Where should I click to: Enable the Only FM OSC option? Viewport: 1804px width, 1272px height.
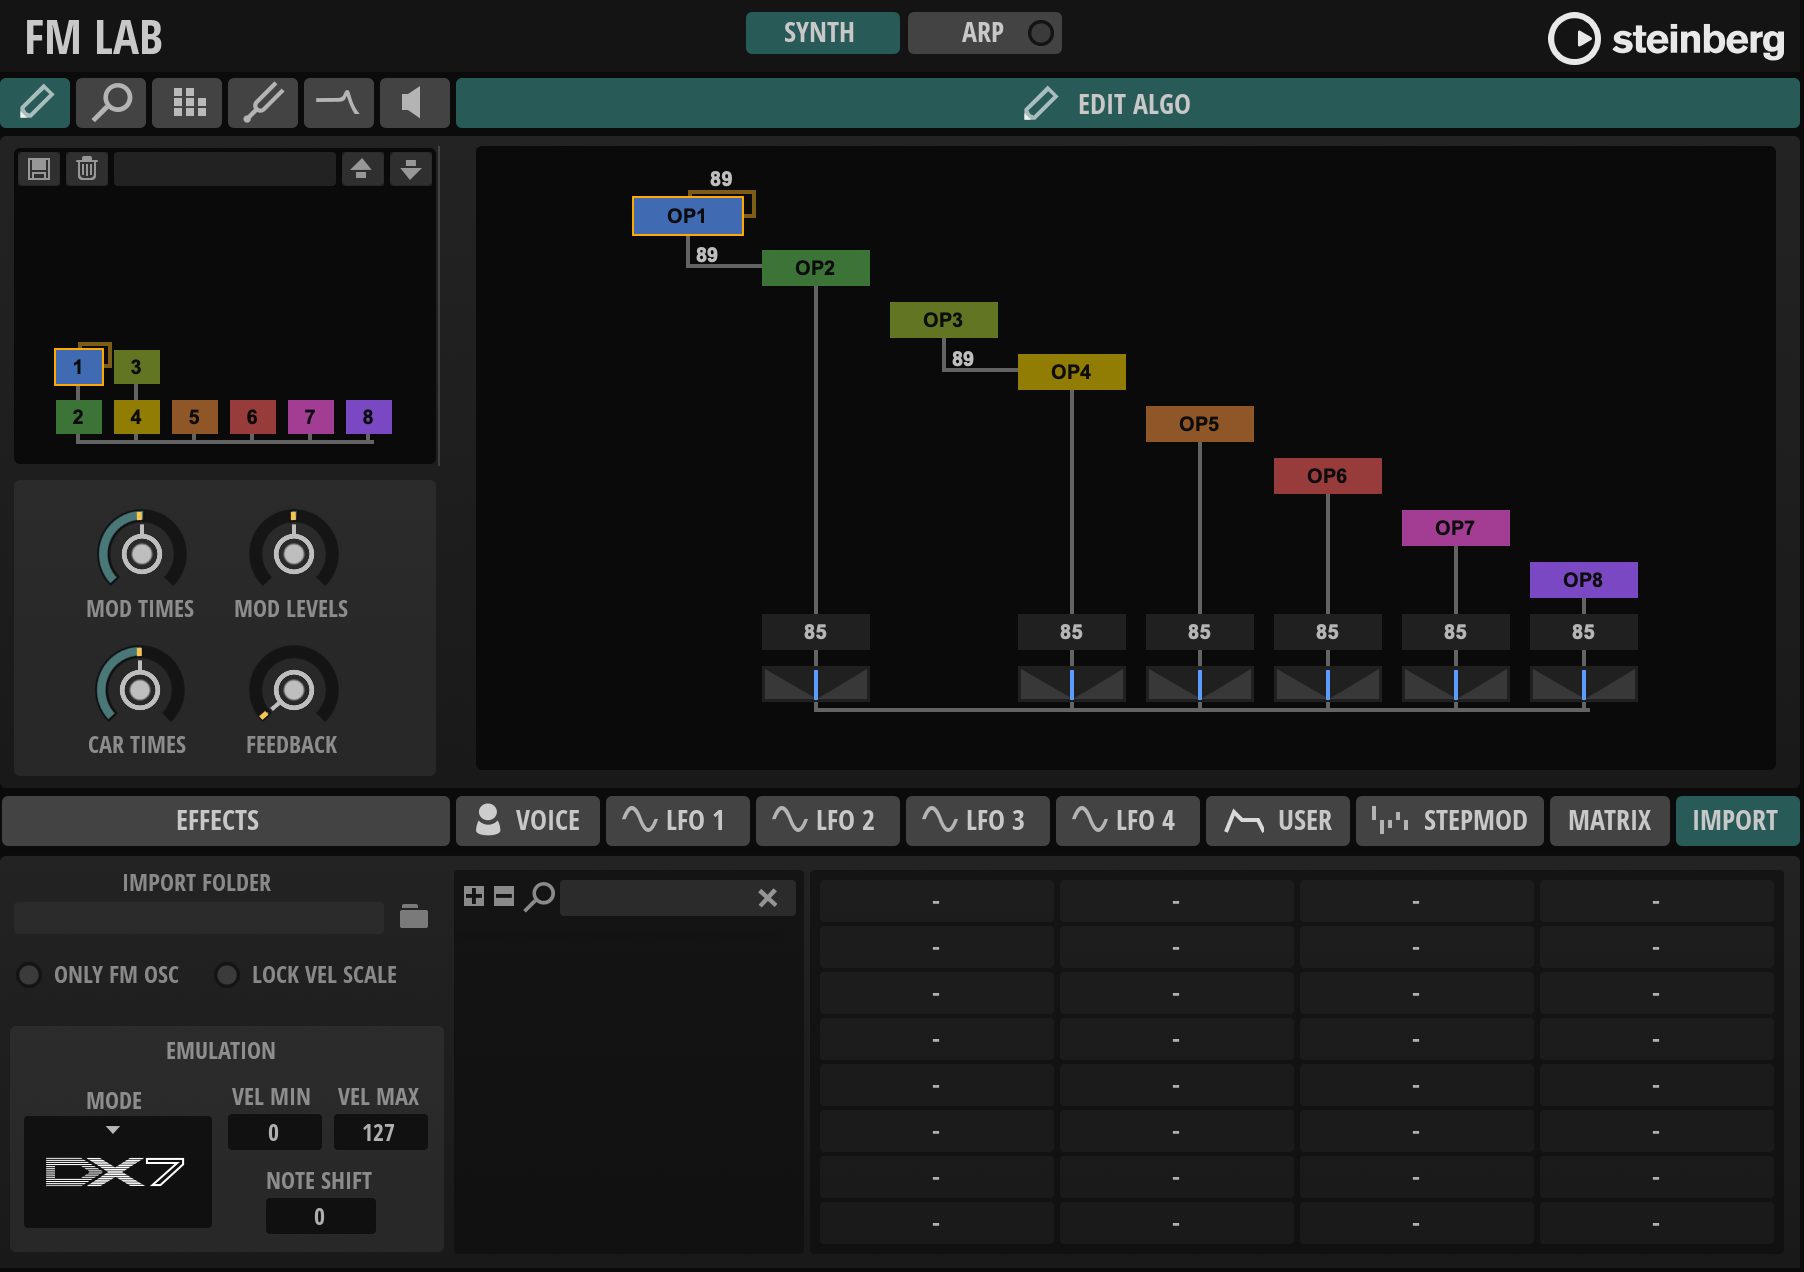coord(29,974)
